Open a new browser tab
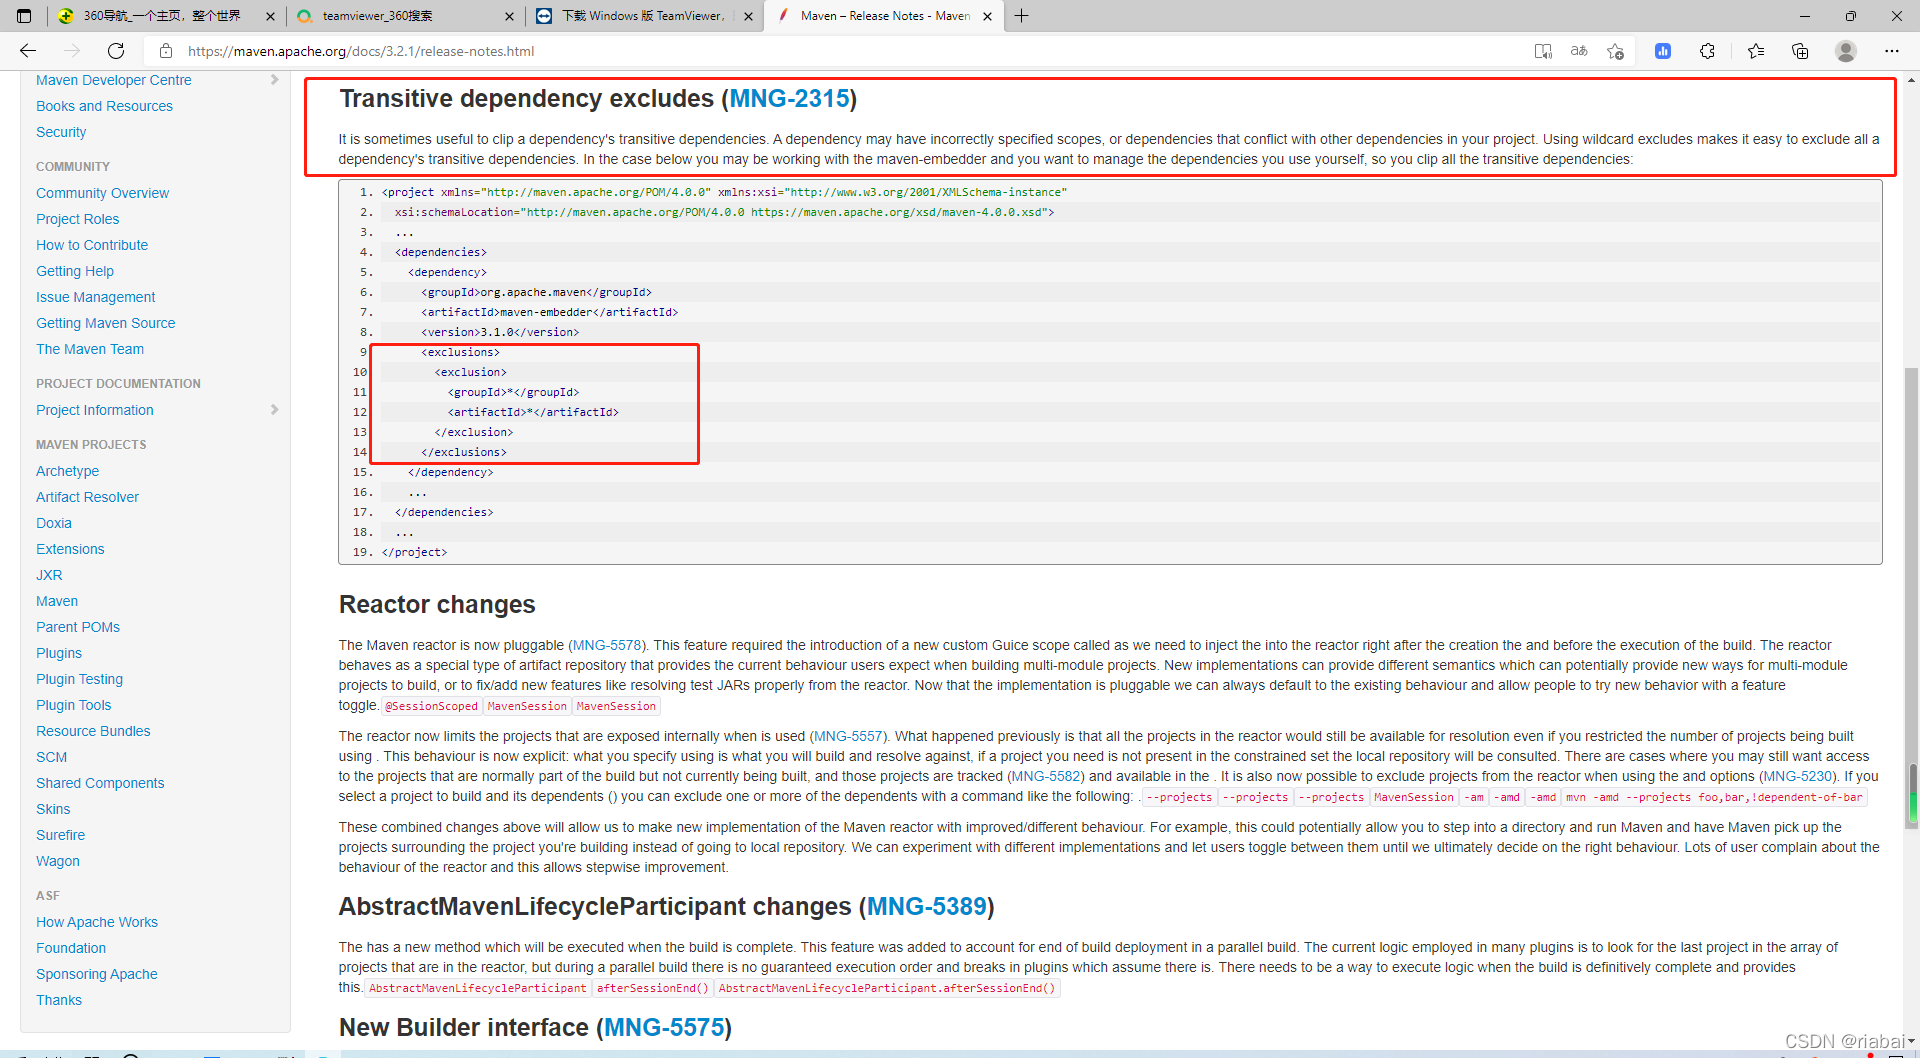1920x1058 pixels. pos(1021,16)
